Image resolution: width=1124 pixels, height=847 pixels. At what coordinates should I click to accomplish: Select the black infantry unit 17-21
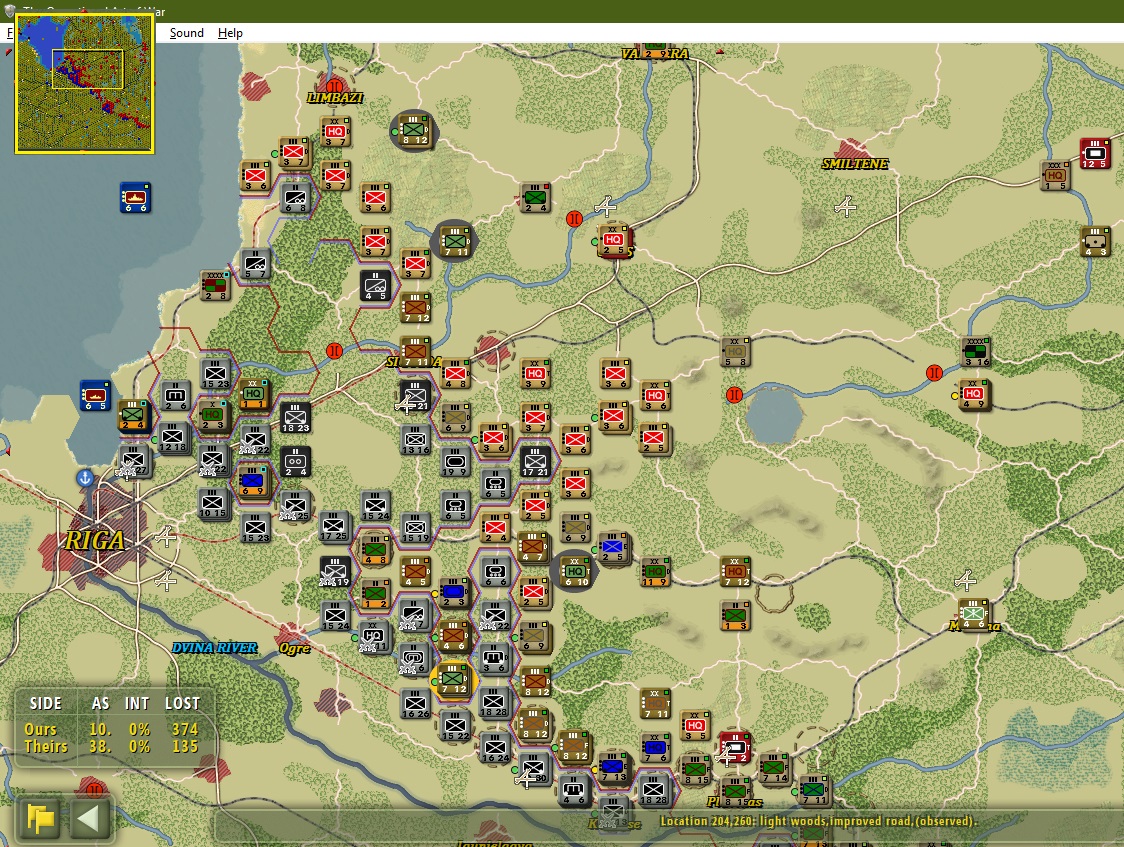pos(535,461)
